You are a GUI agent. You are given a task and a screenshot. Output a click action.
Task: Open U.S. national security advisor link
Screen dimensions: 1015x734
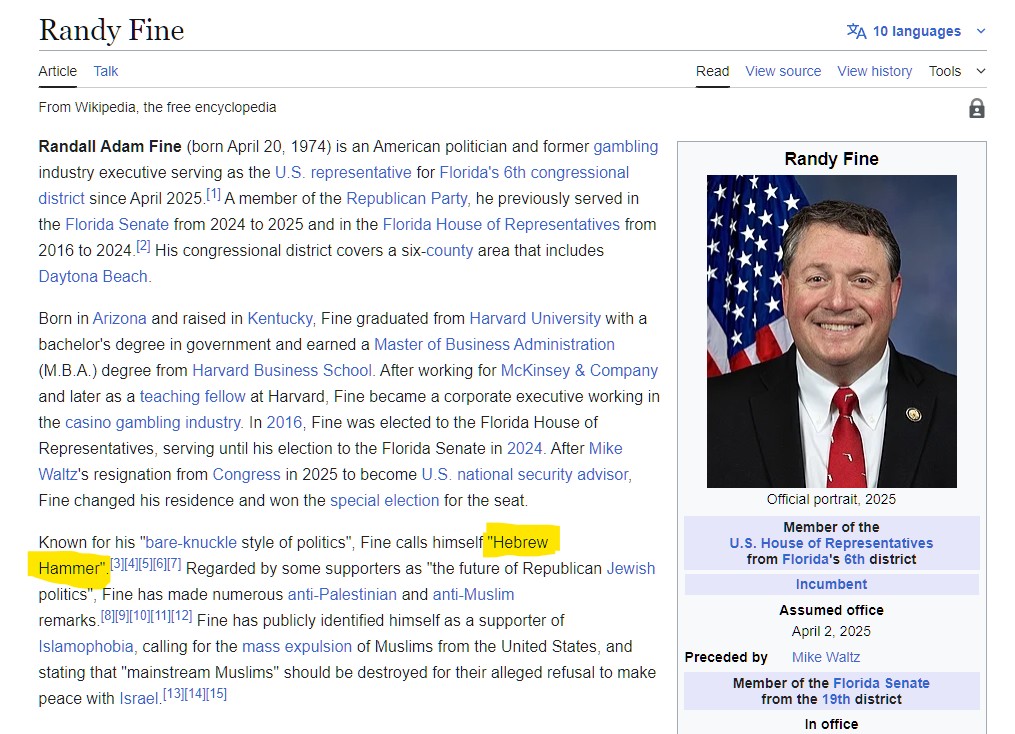pyautogui.click(x=525, y=474)
